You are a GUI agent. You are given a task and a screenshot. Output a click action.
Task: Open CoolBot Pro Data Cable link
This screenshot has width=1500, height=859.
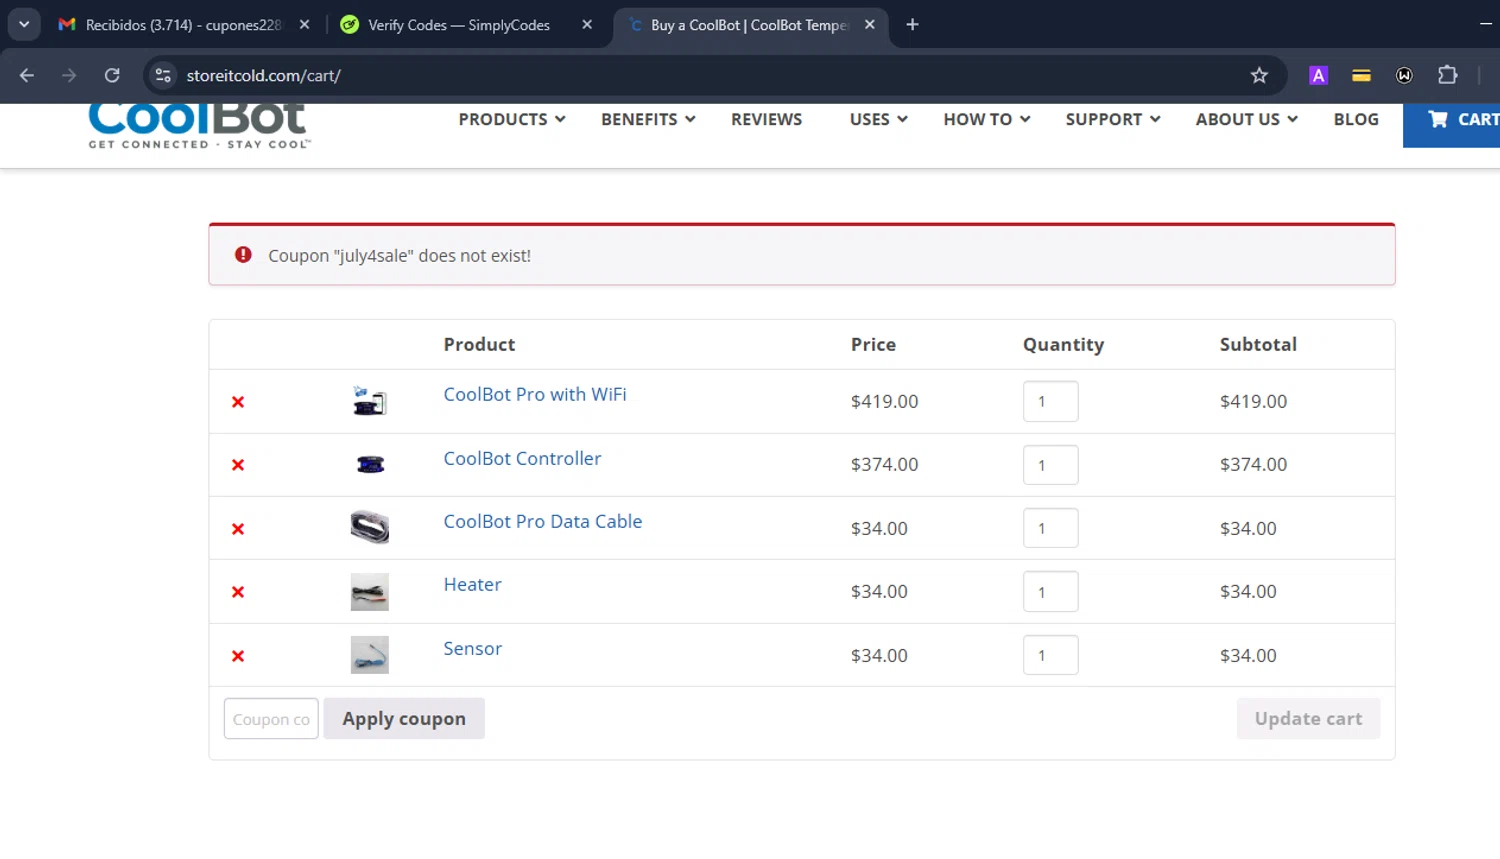pyautogui.click(x=543, y=521)
